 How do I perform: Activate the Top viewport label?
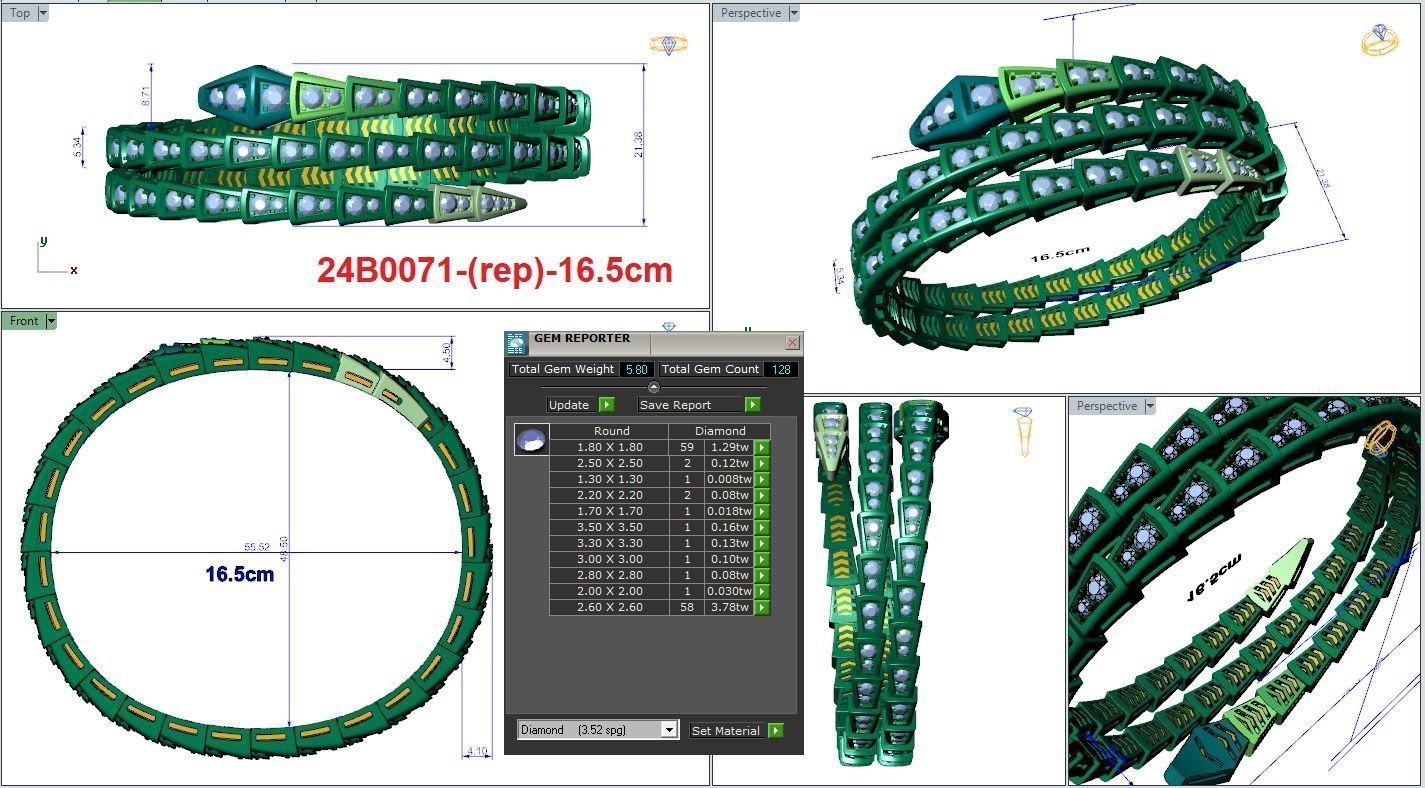pos(20,13)
